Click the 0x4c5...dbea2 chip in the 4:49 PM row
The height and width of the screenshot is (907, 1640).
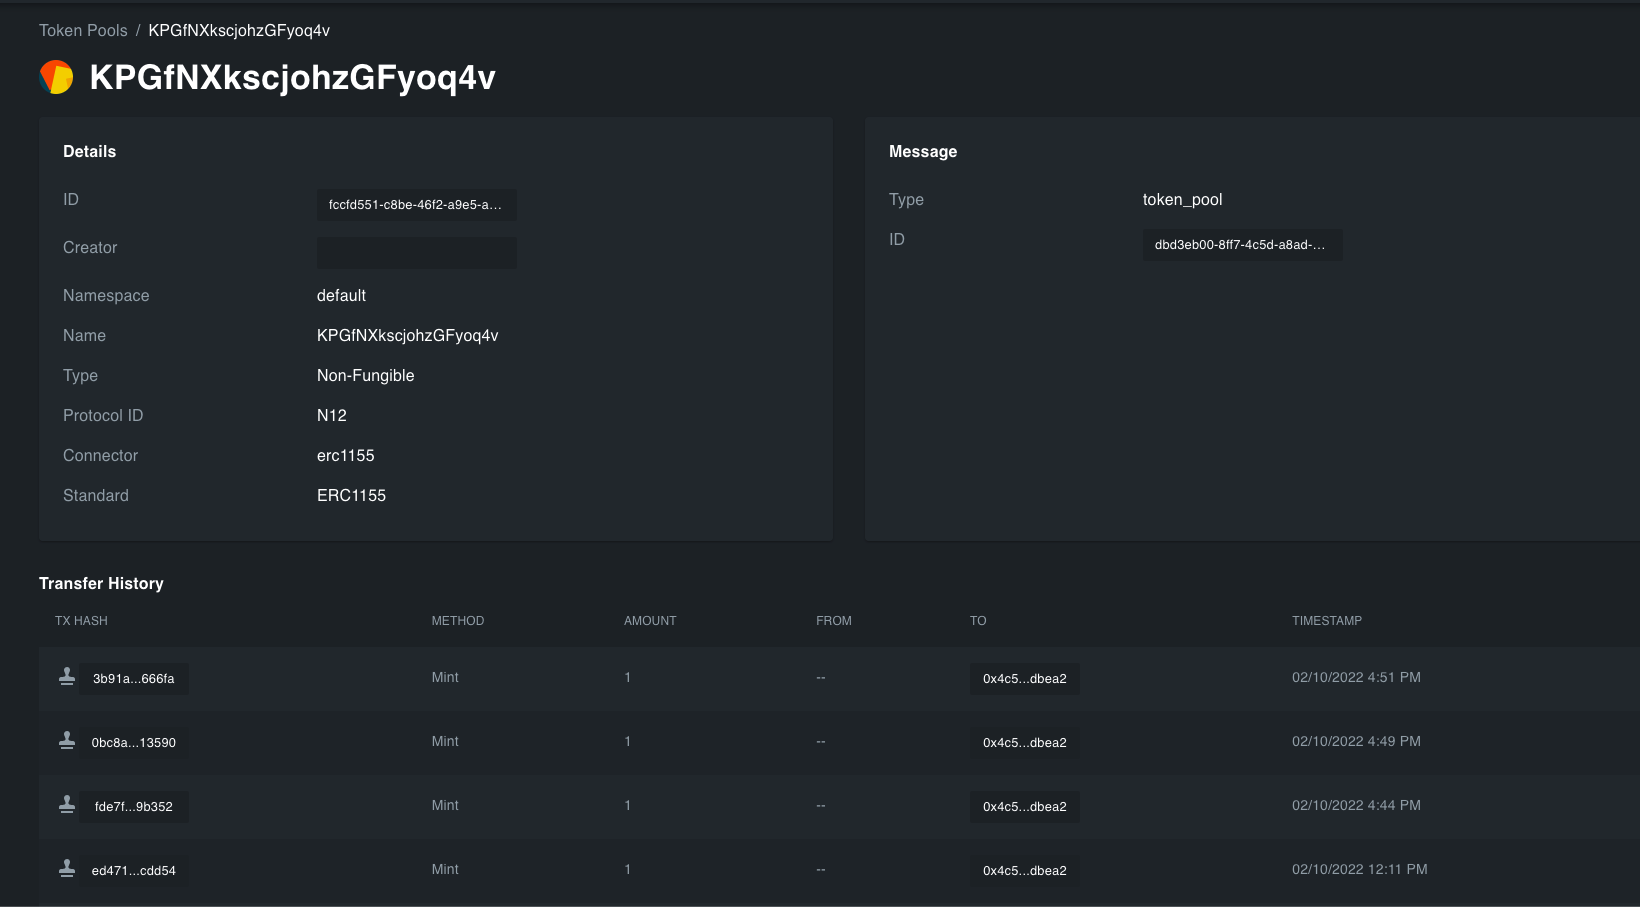pos(1024,742)
